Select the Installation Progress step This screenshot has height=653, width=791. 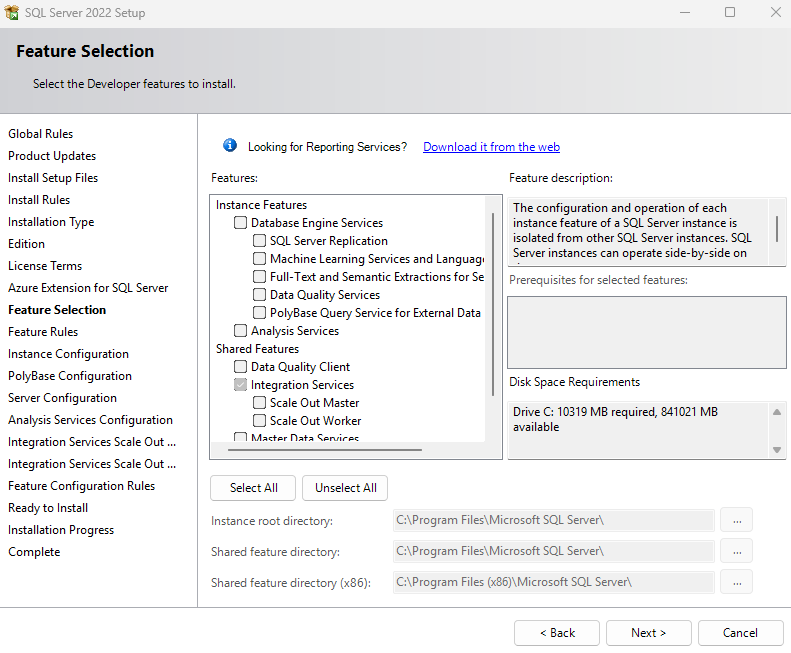pyautogui.click(x=61, y=530)
